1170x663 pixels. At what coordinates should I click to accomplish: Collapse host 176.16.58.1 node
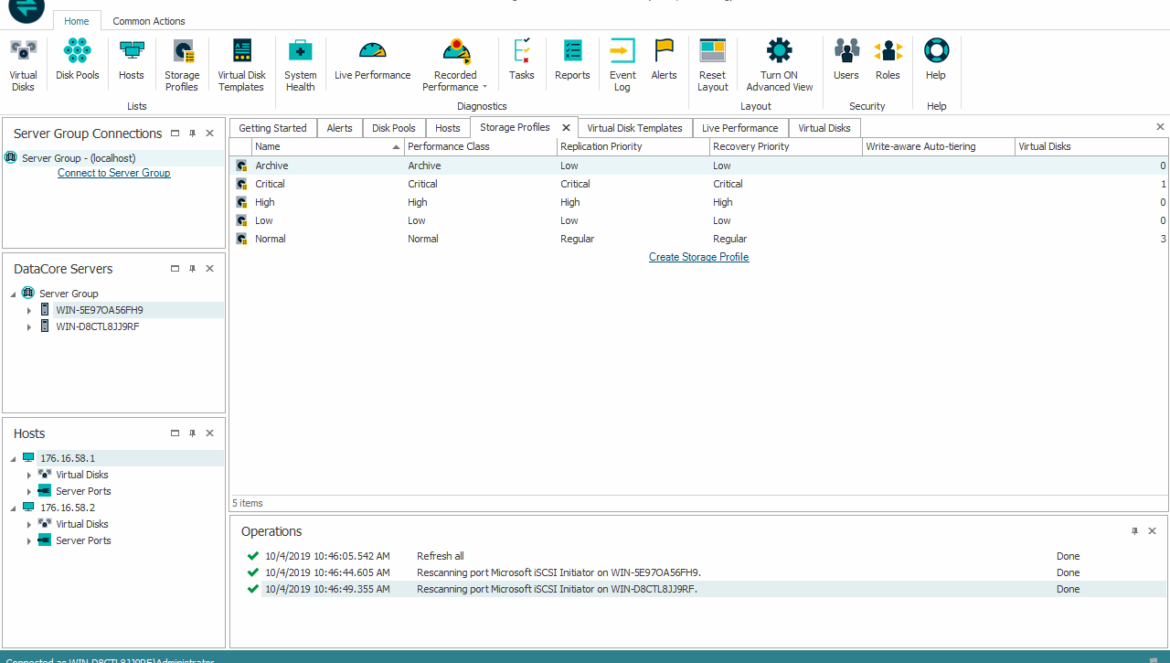(x=13, y=459)
